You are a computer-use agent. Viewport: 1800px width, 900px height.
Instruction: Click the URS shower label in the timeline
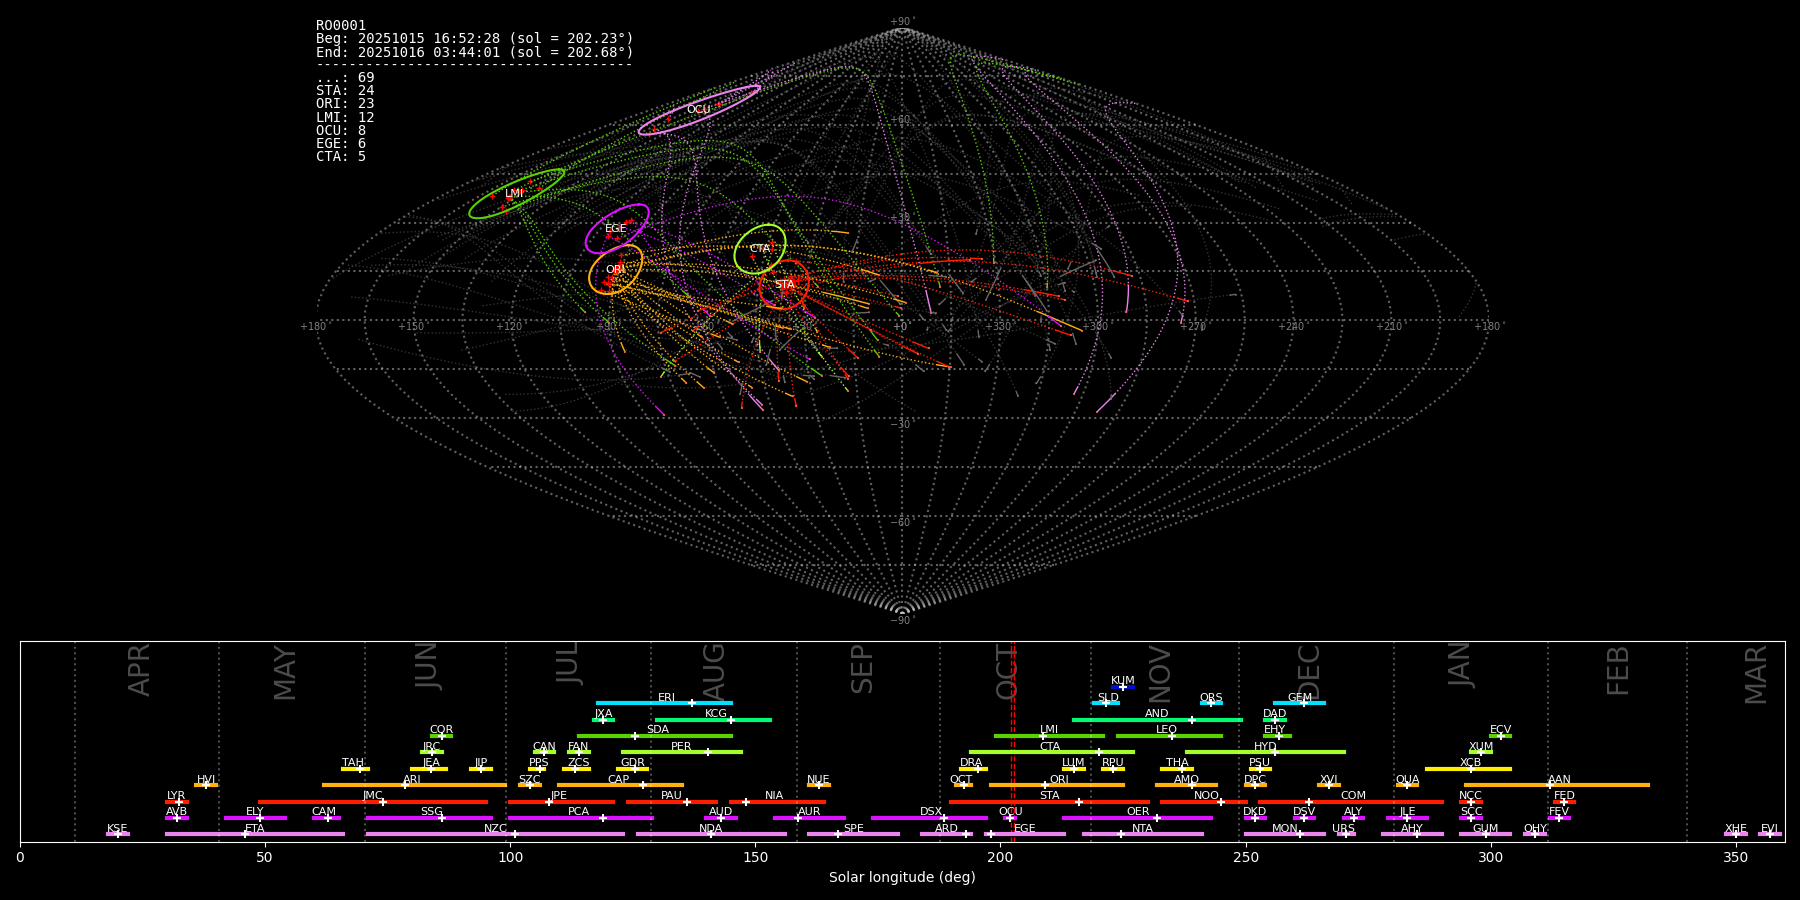tap(1343, 829)
